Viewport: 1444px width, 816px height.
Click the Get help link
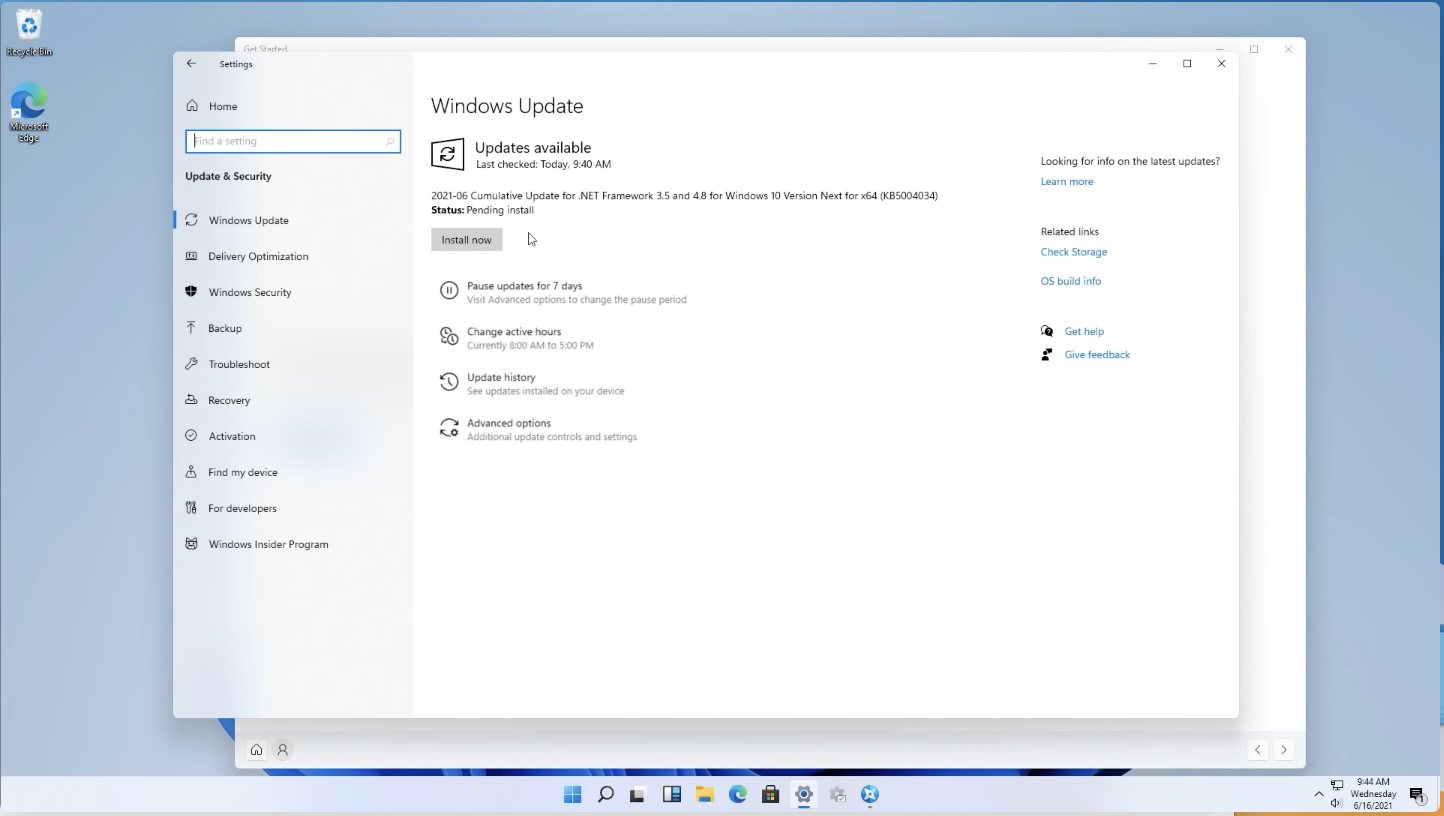coord(1084,331)
